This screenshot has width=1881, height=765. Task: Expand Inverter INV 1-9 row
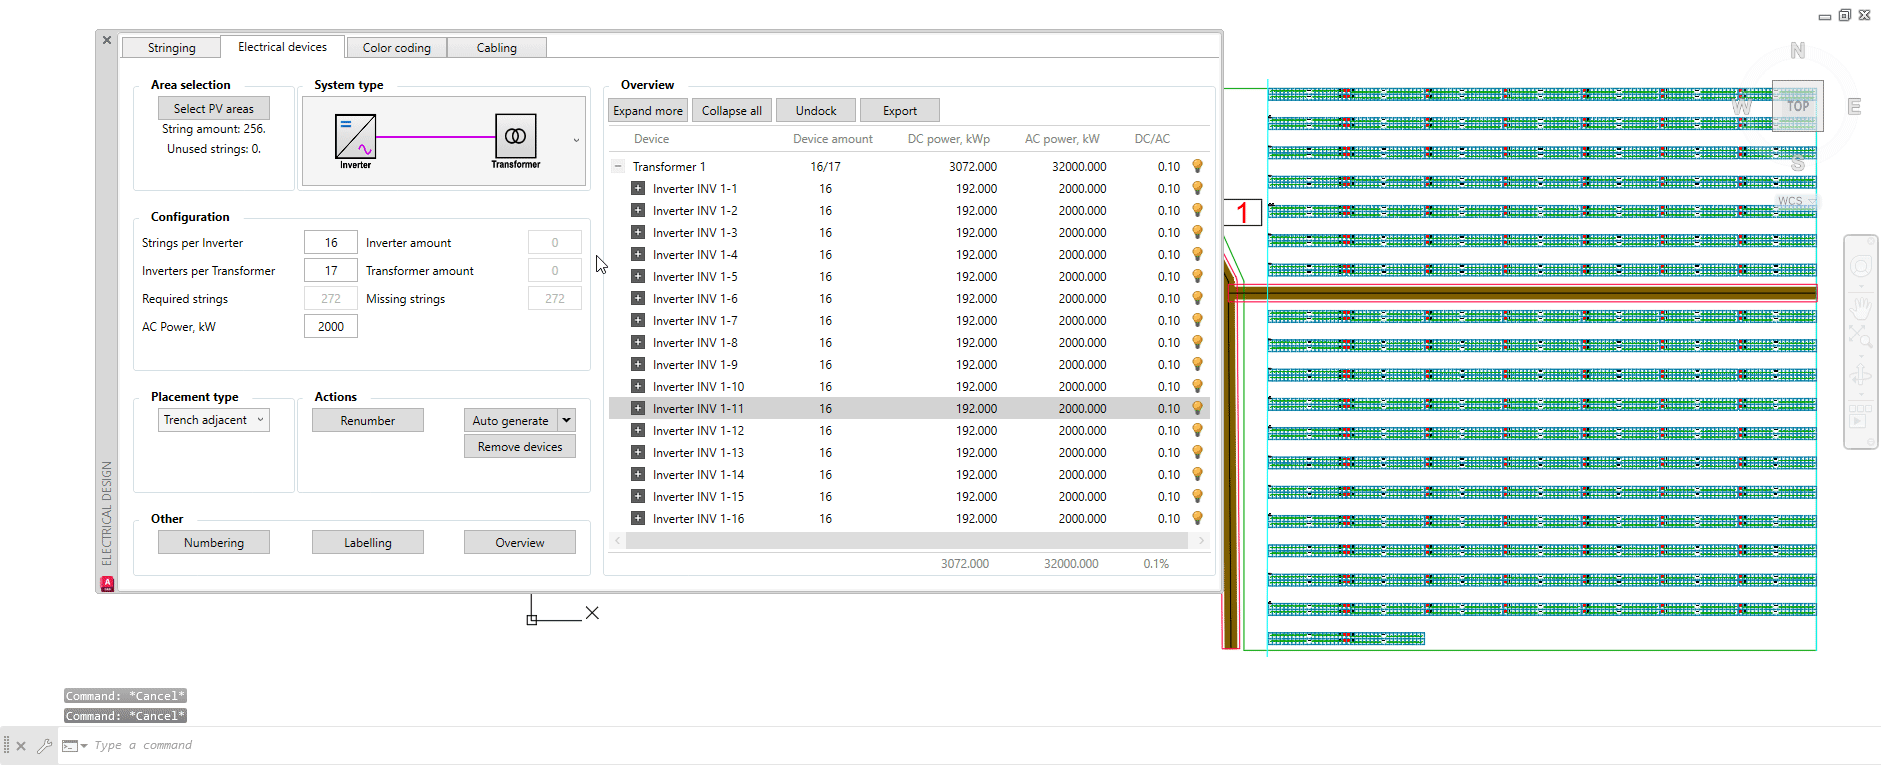pos(638,364)
